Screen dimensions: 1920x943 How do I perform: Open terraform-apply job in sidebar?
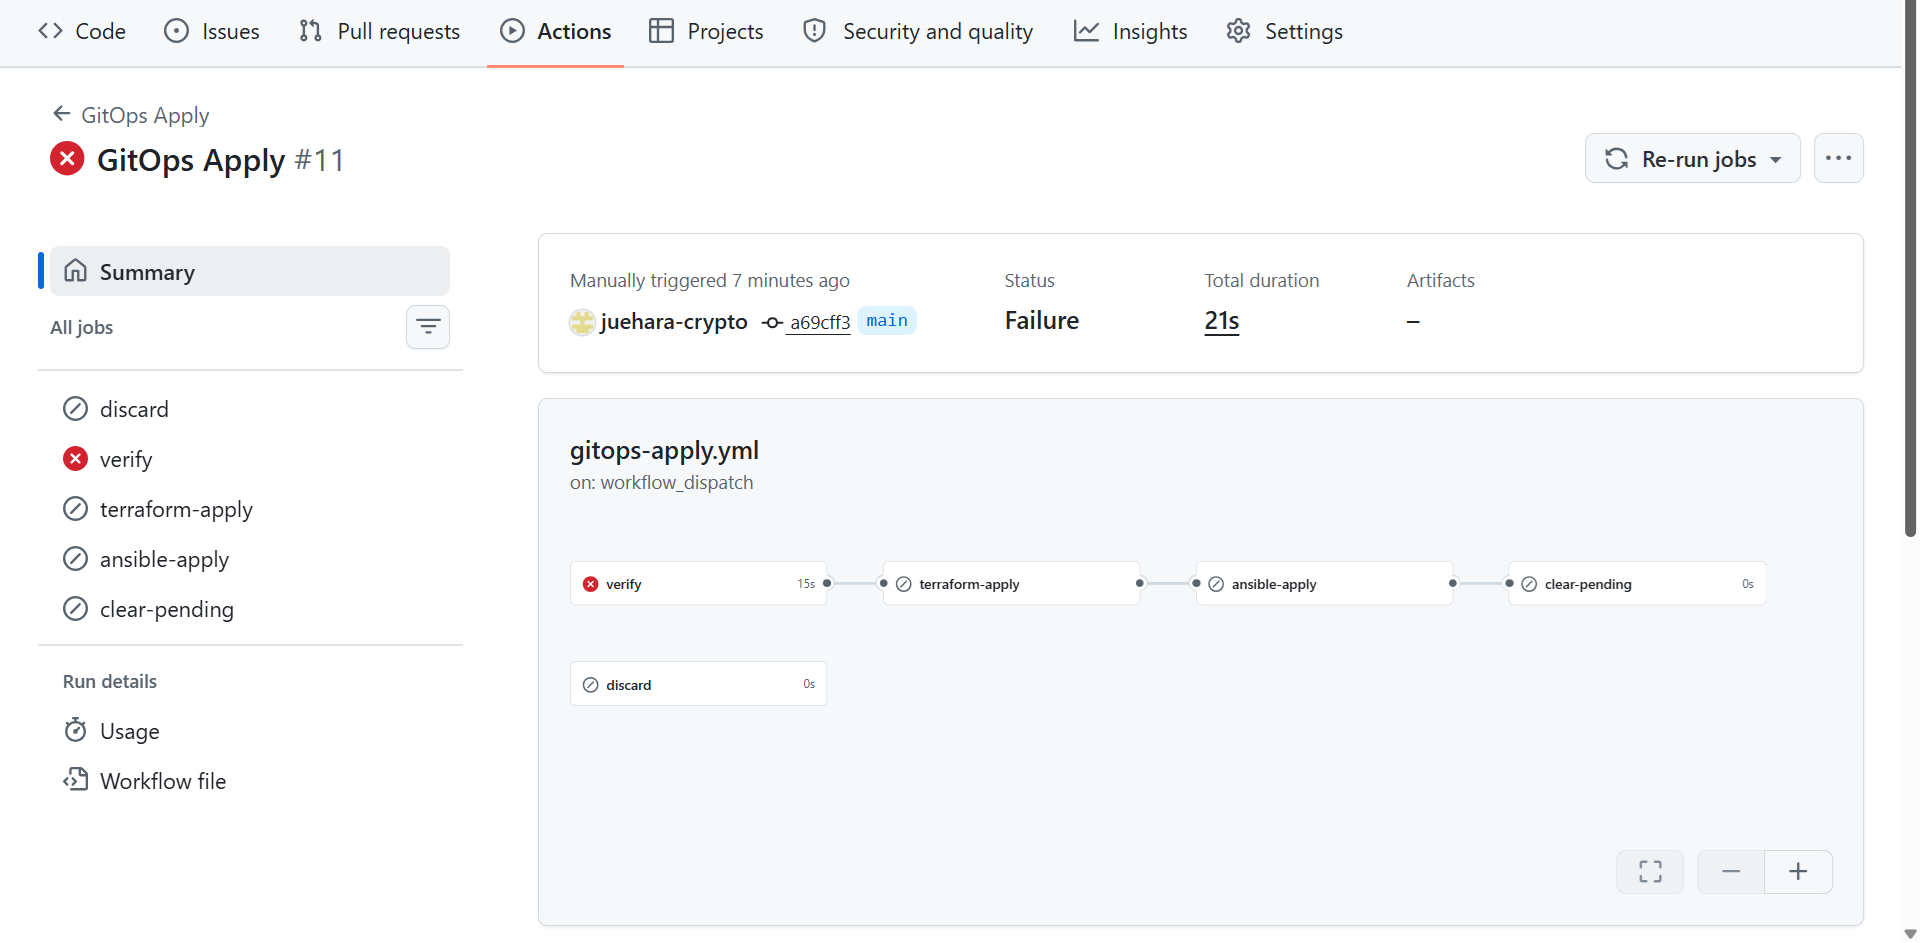coord(250,509)
